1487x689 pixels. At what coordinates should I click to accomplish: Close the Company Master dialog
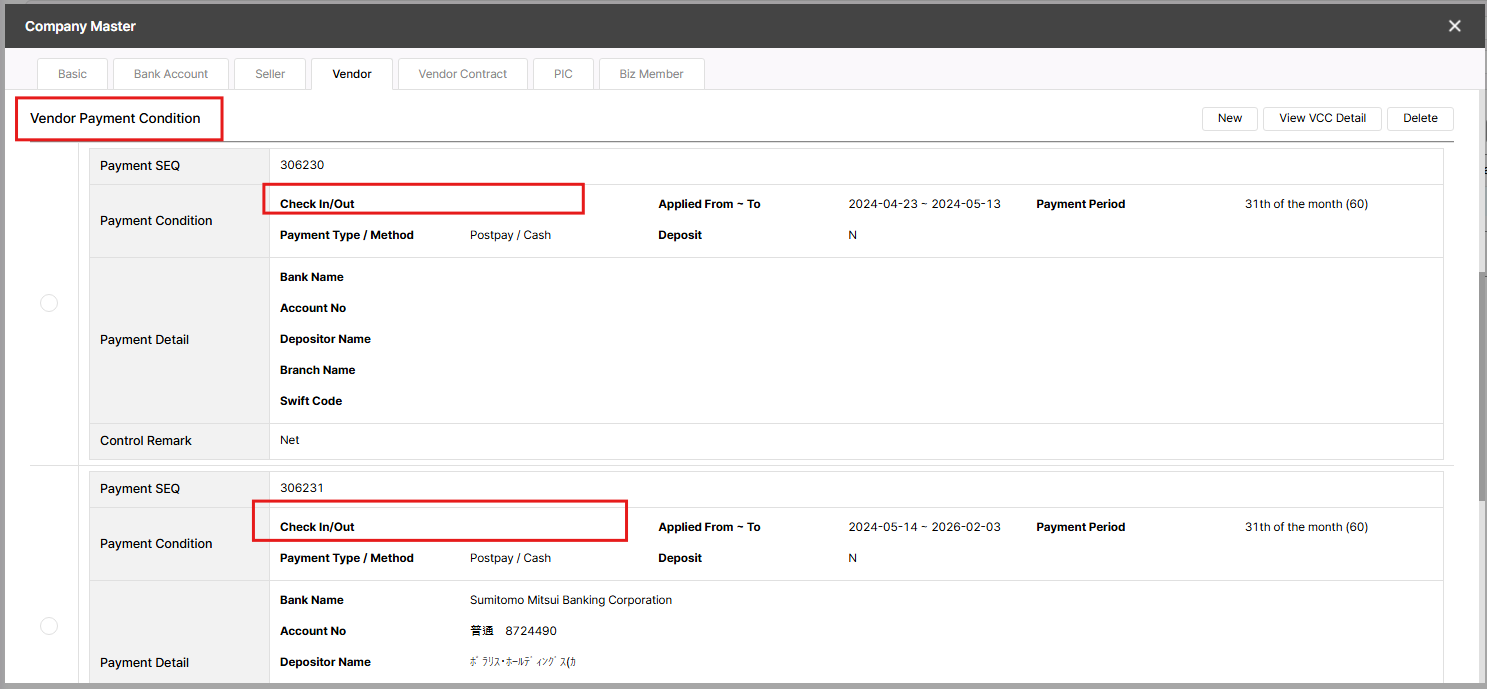point(1454,26)
